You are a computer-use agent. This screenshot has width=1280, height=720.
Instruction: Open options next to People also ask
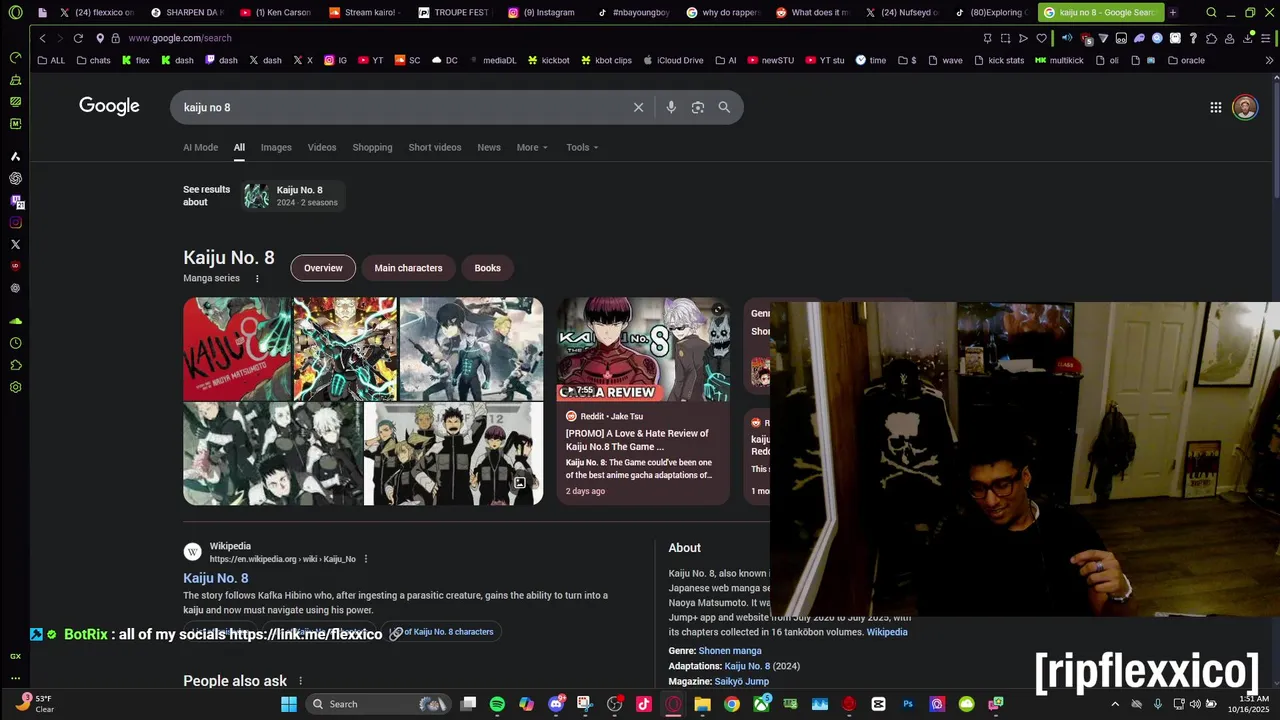[300, 681]
